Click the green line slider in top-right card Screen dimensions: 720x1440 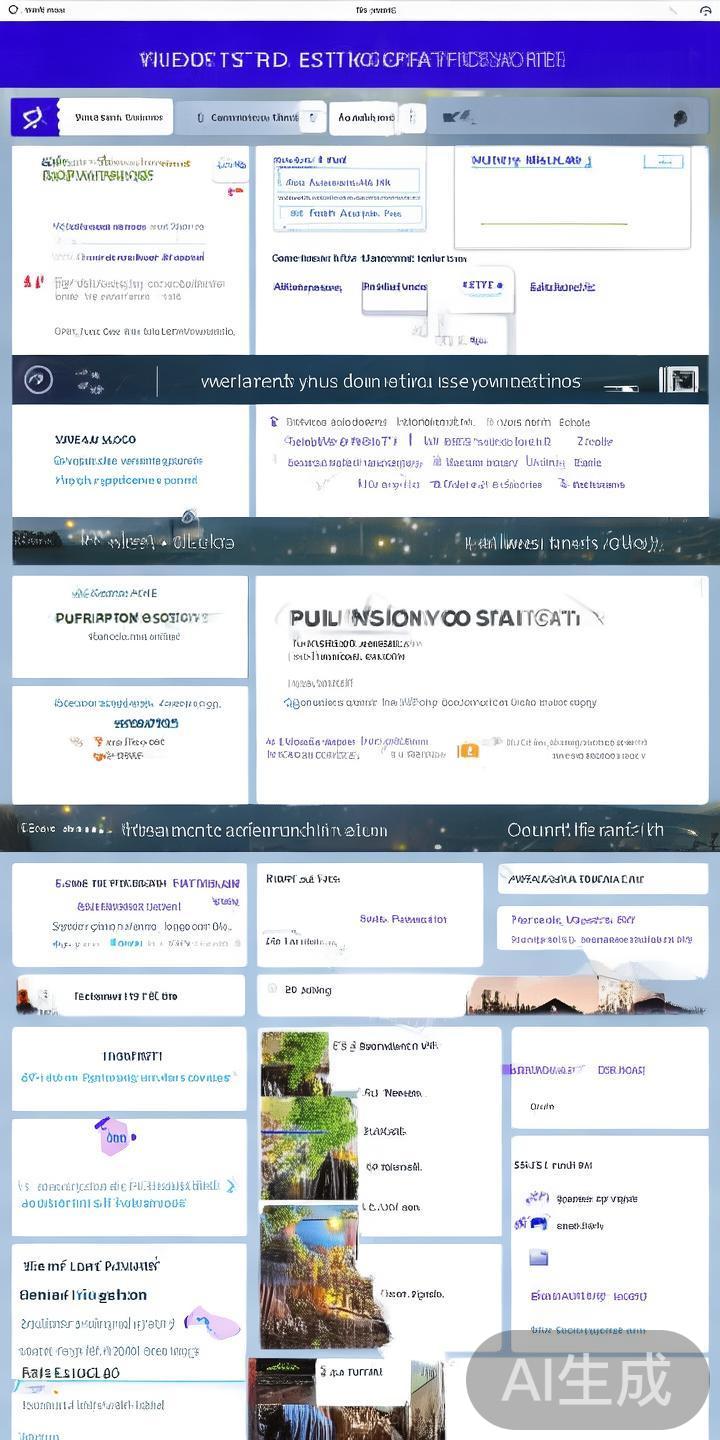pos(553,223)
